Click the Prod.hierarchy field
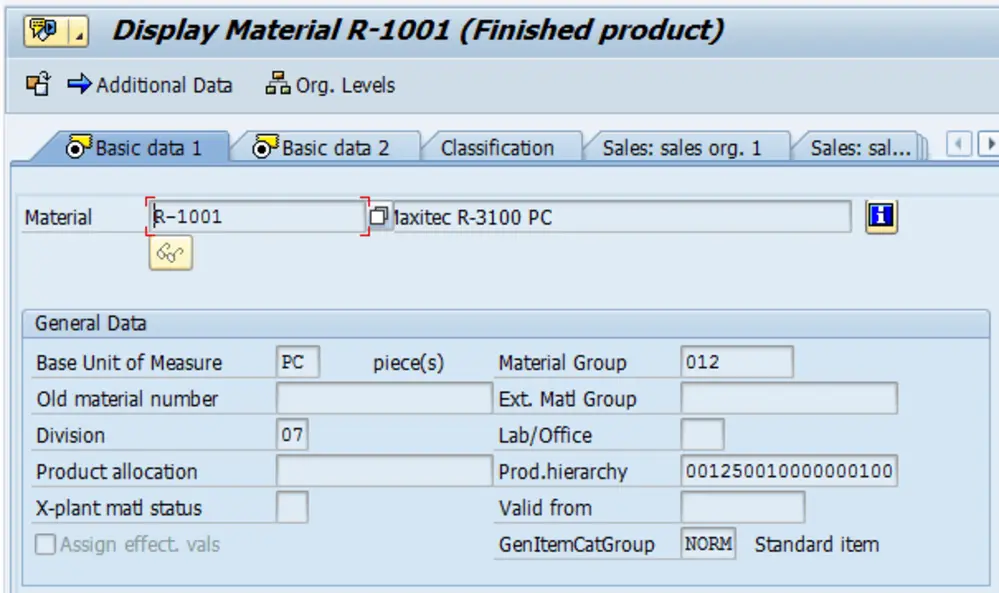This screenshot has width=999, height=593. tap(790, 471)
